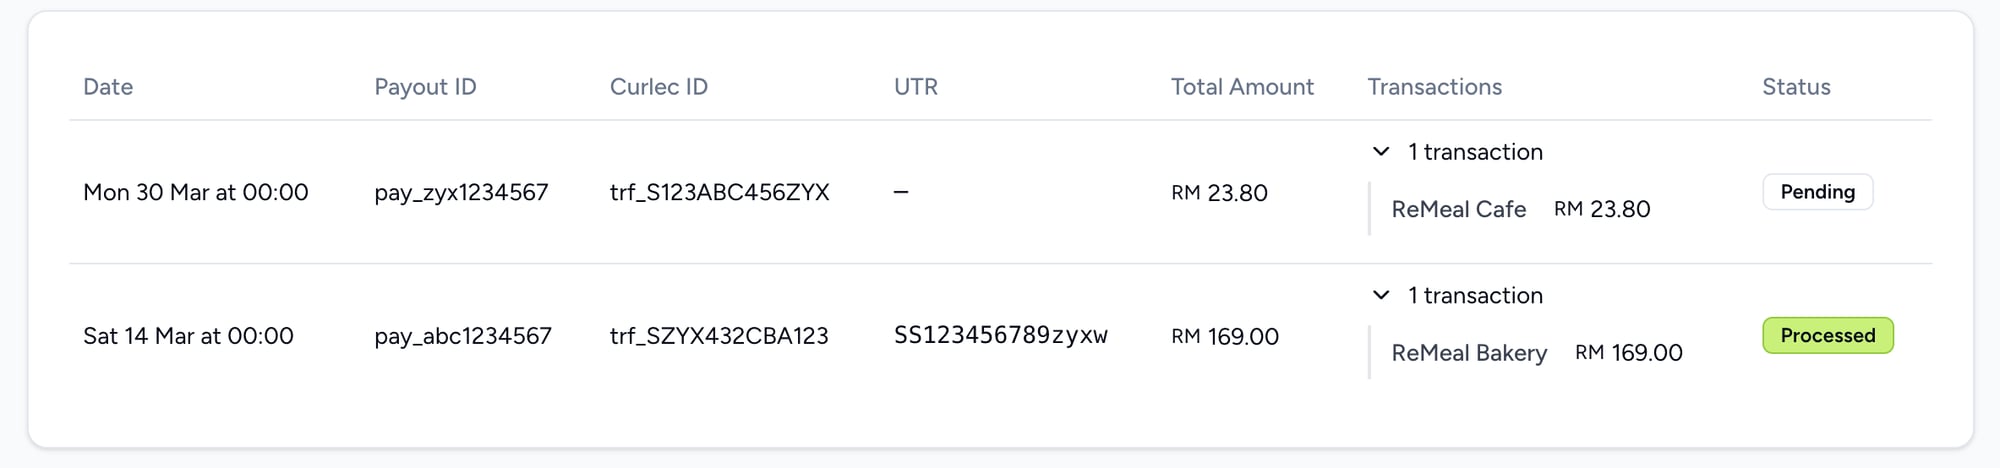Select payout ID pay_zyx1234567
The height and width of the screenshot is (468, 2000).
tap(461, 192)
